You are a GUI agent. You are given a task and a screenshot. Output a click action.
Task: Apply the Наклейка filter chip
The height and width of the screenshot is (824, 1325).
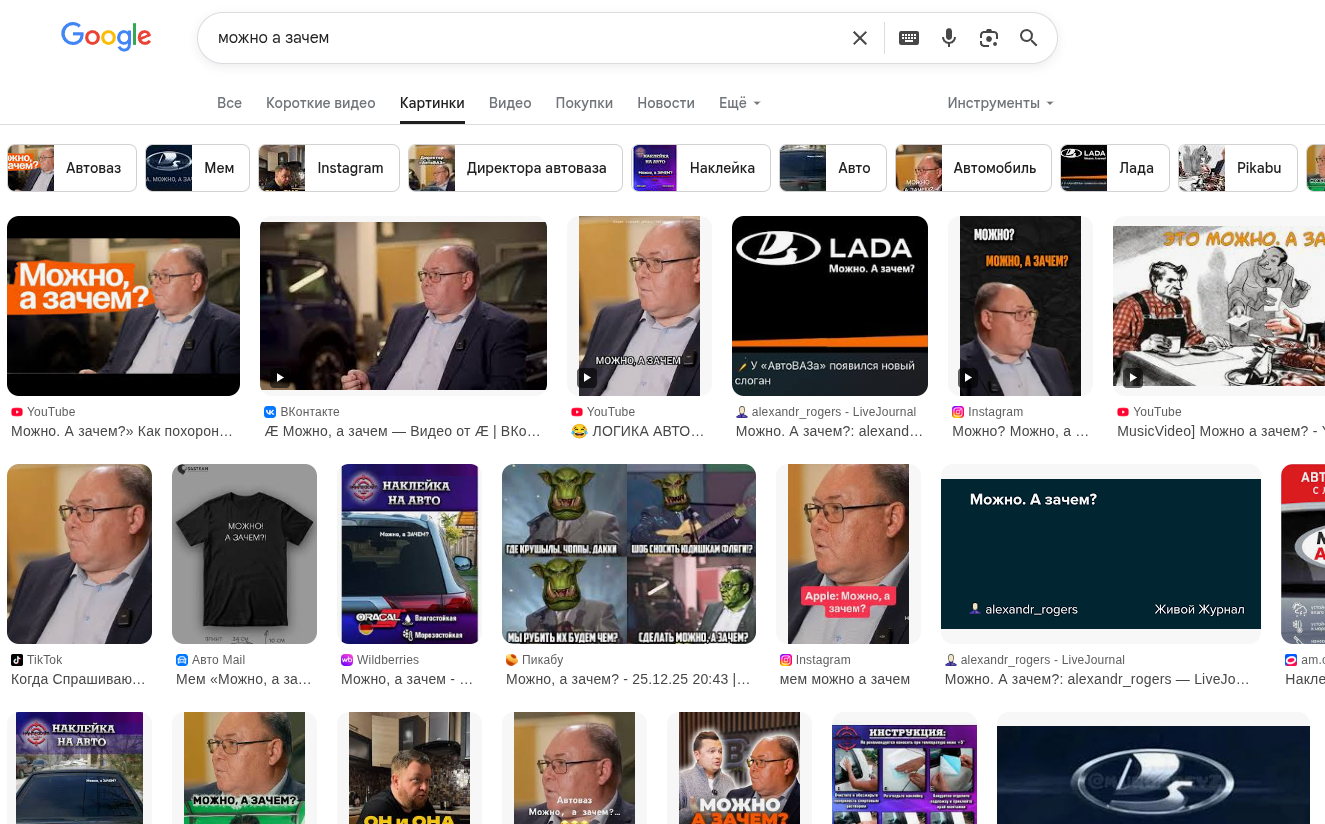click(x=701, y=168)
